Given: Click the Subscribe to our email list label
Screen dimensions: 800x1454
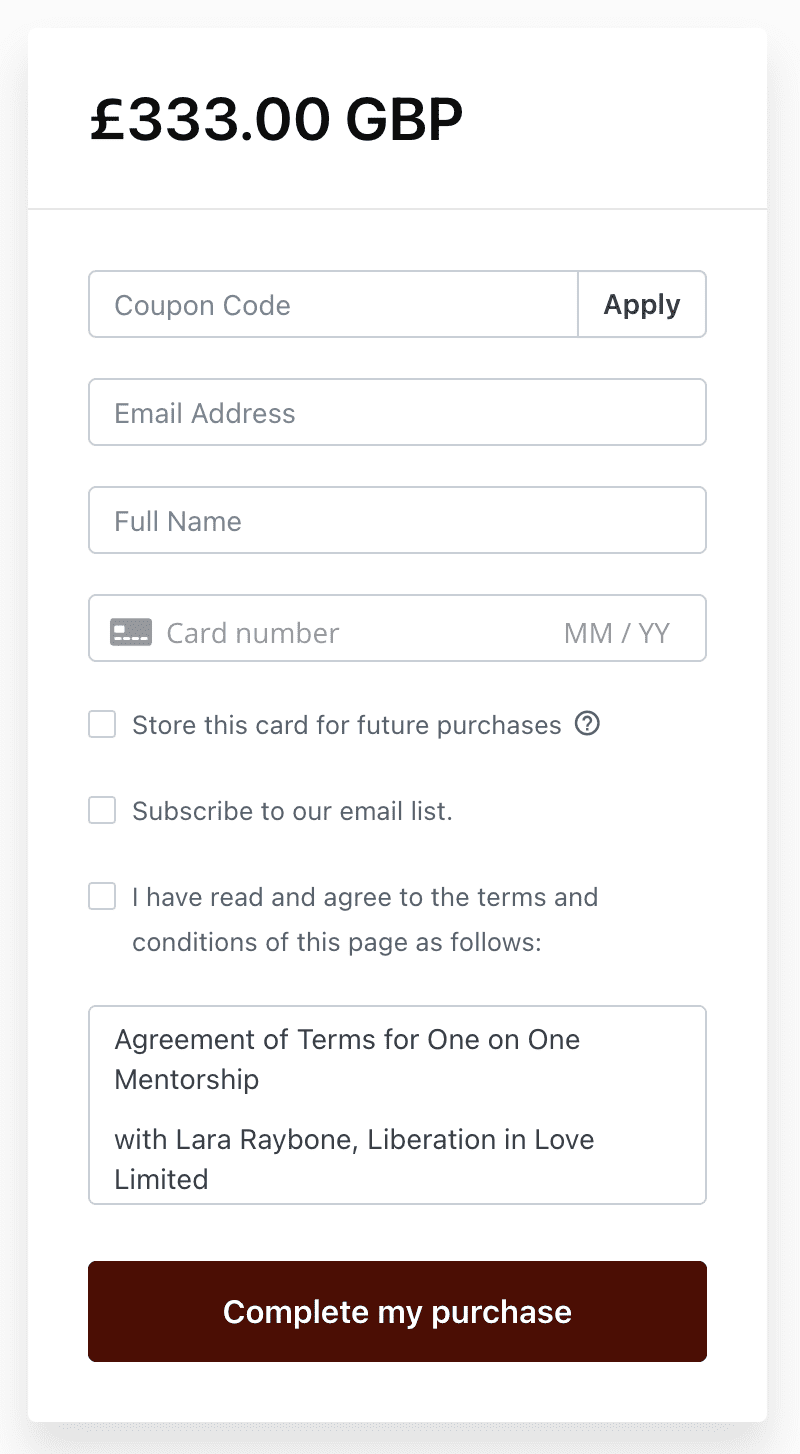Looking at the screenshot, I should pyautogui.click(x=292, y=811).
